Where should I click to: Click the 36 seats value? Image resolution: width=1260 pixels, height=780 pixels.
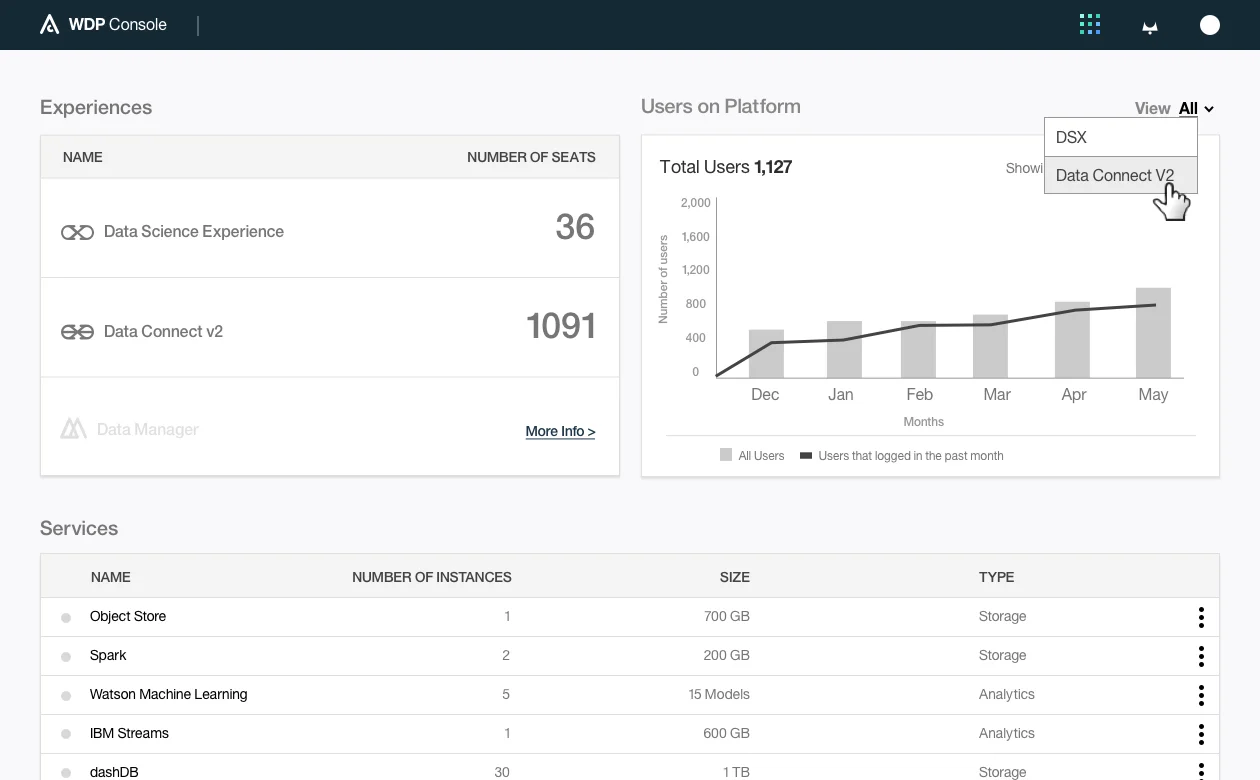point(575,227)
